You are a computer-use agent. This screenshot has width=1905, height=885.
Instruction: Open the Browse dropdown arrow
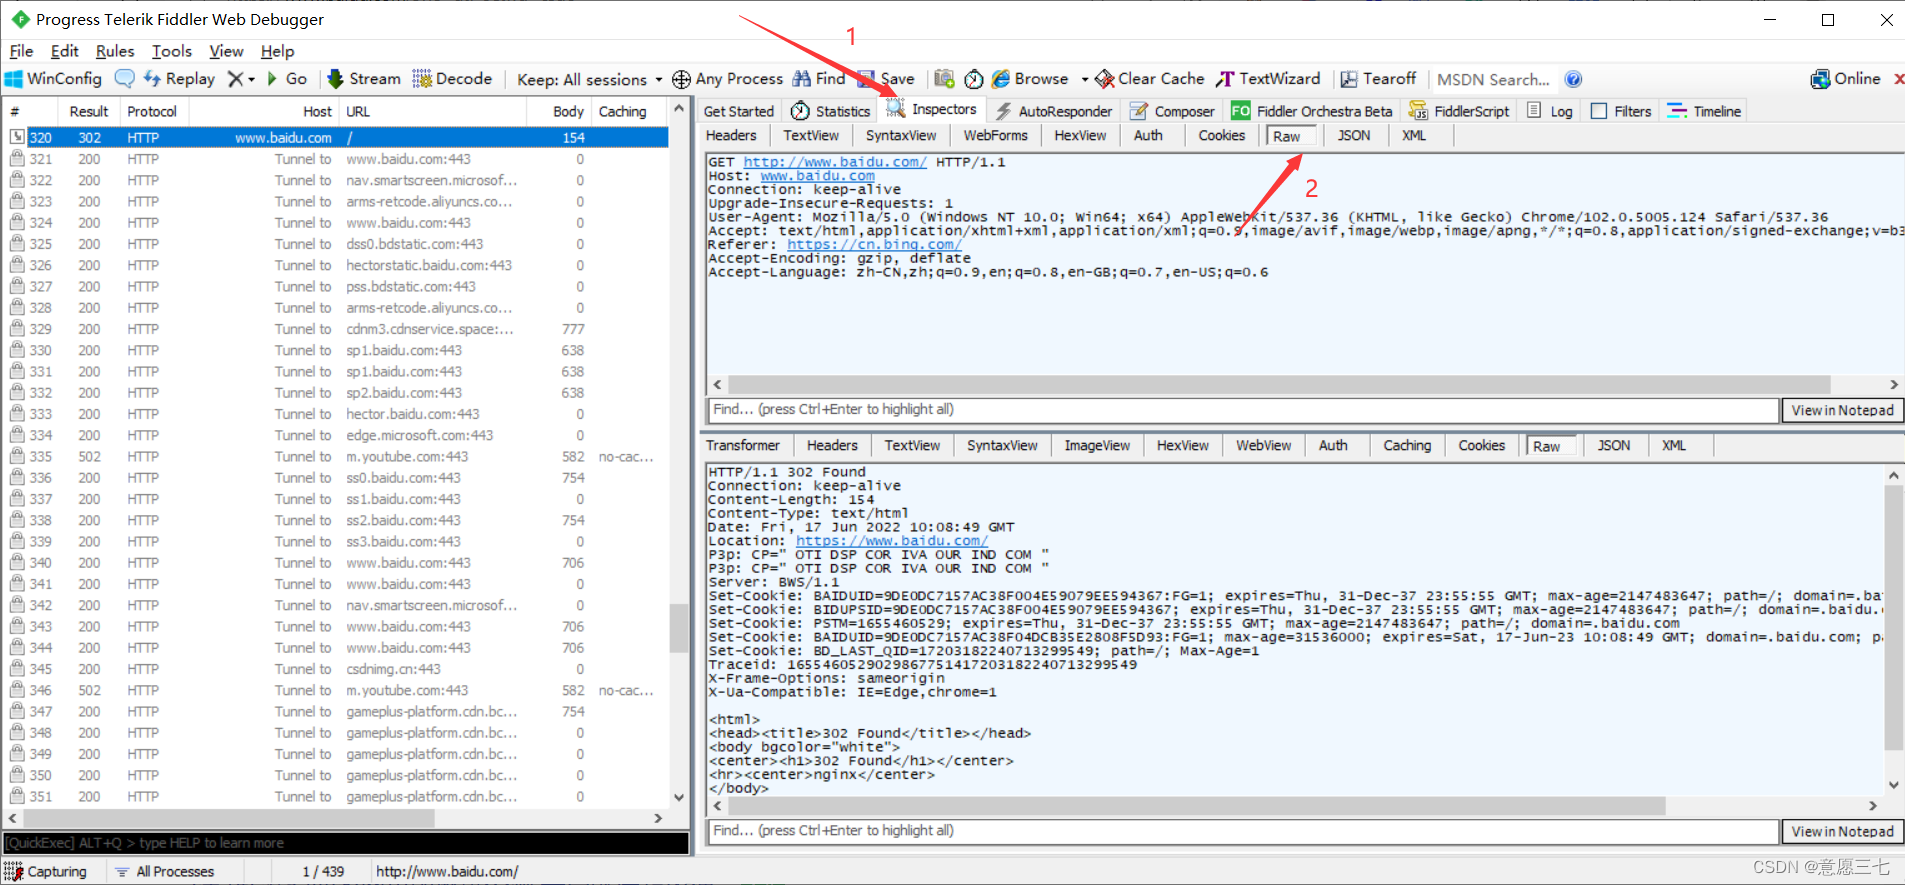click(x=1085, y=79)
